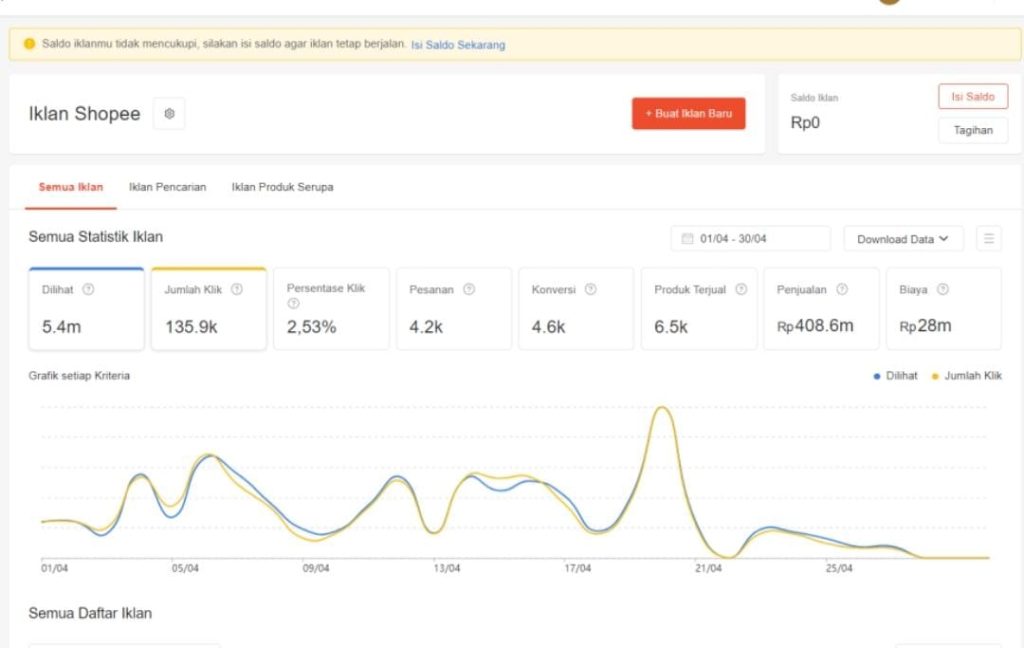This screenshot has height=648, width=1024.
Task: Show help tooltip for Persentase Klik
Action: click(293, 303)
